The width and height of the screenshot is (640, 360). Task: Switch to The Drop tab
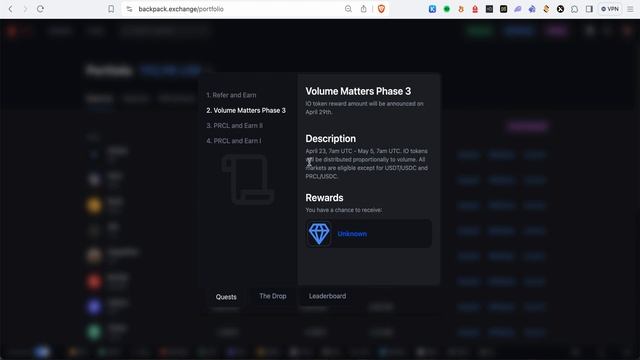point(273,296)
